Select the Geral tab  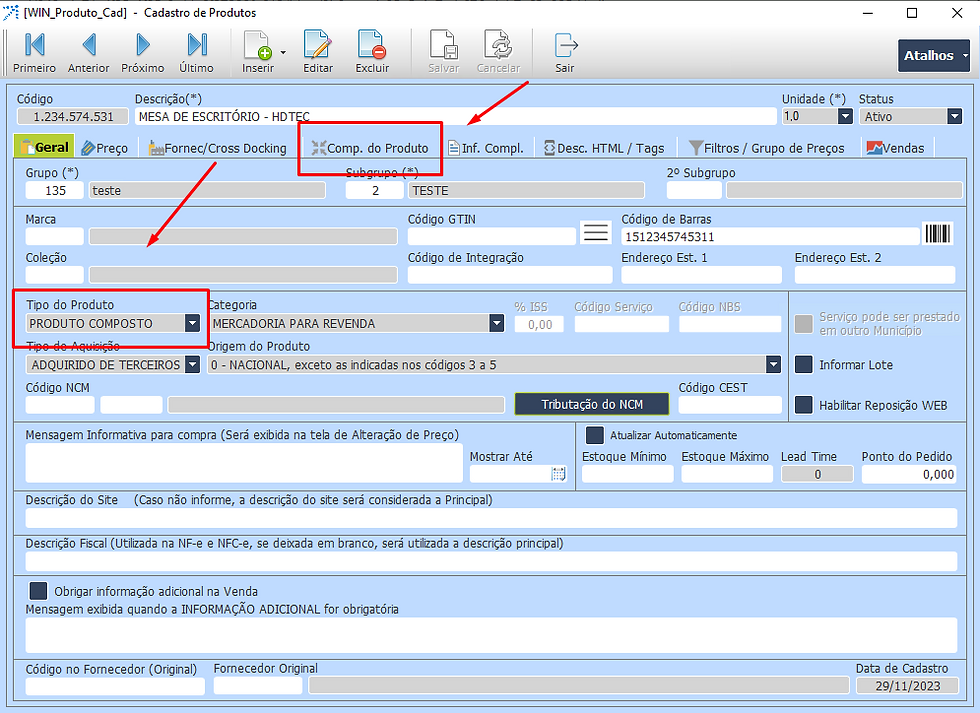point(44,147)
